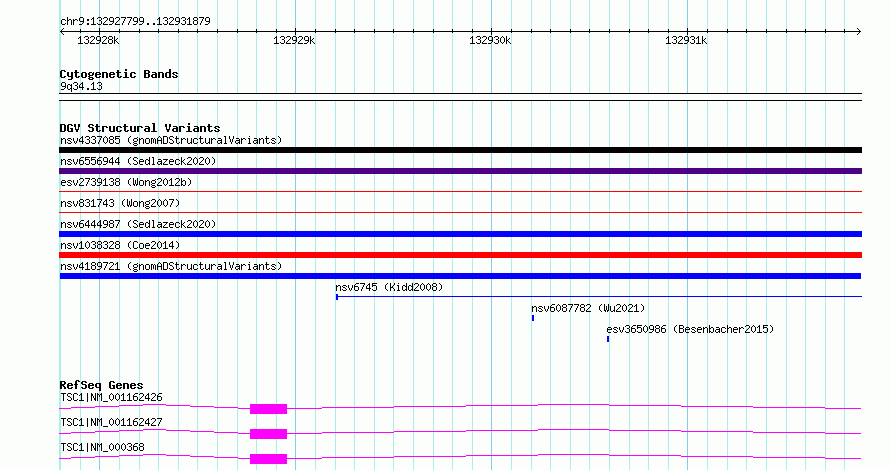Select the NM_001162427 magenta exon block

click(x=268, y=434)
